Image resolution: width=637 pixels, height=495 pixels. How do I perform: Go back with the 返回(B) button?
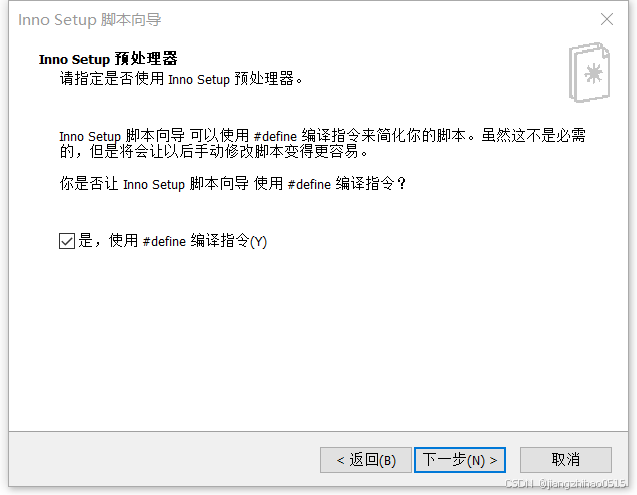tap(366, 460)
